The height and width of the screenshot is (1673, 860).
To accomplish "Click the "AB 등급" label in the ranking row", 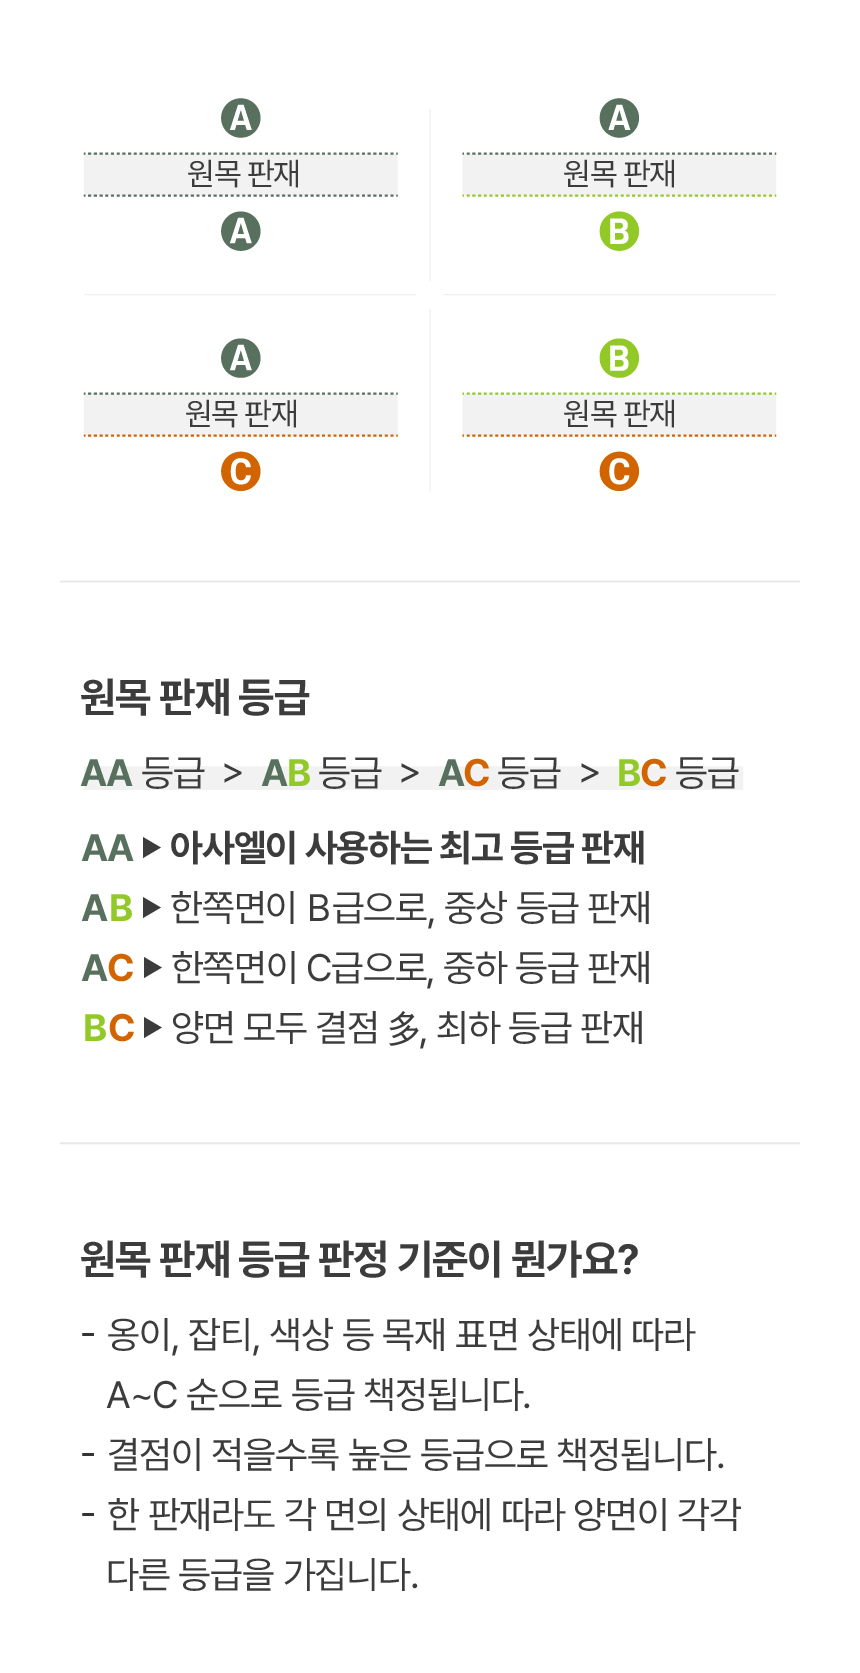I will (x=321, y=773).
